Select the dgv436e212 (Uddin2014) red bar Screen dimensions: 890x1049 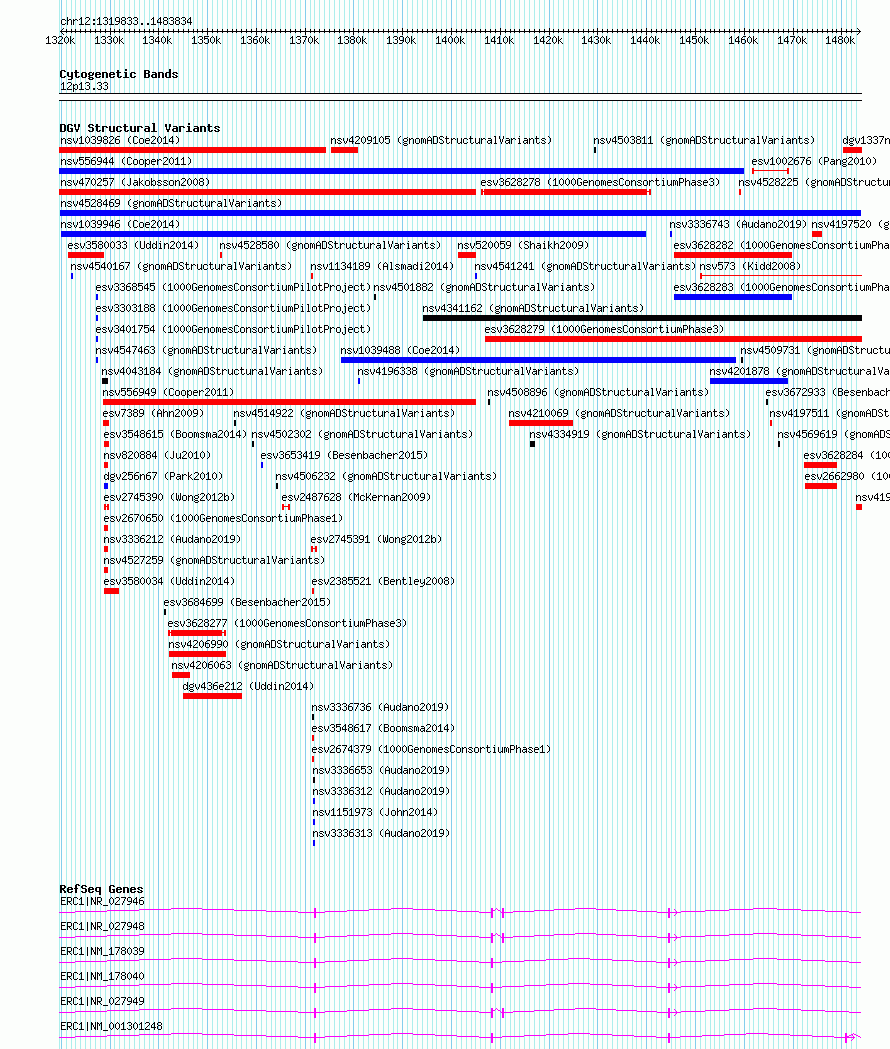coord(212,696)
